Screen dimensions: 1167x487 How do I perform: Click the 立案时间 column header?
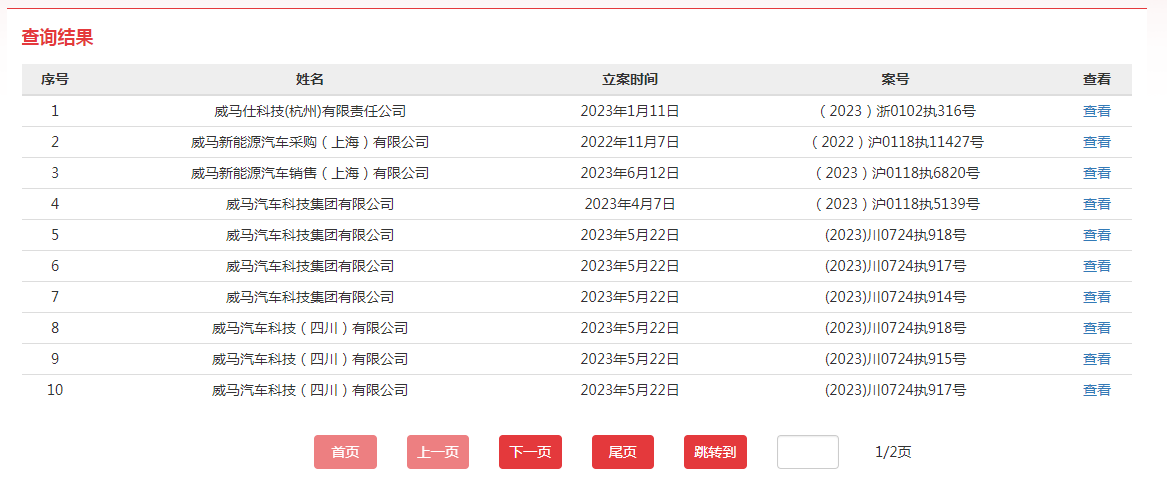click(x=630, y=80)
